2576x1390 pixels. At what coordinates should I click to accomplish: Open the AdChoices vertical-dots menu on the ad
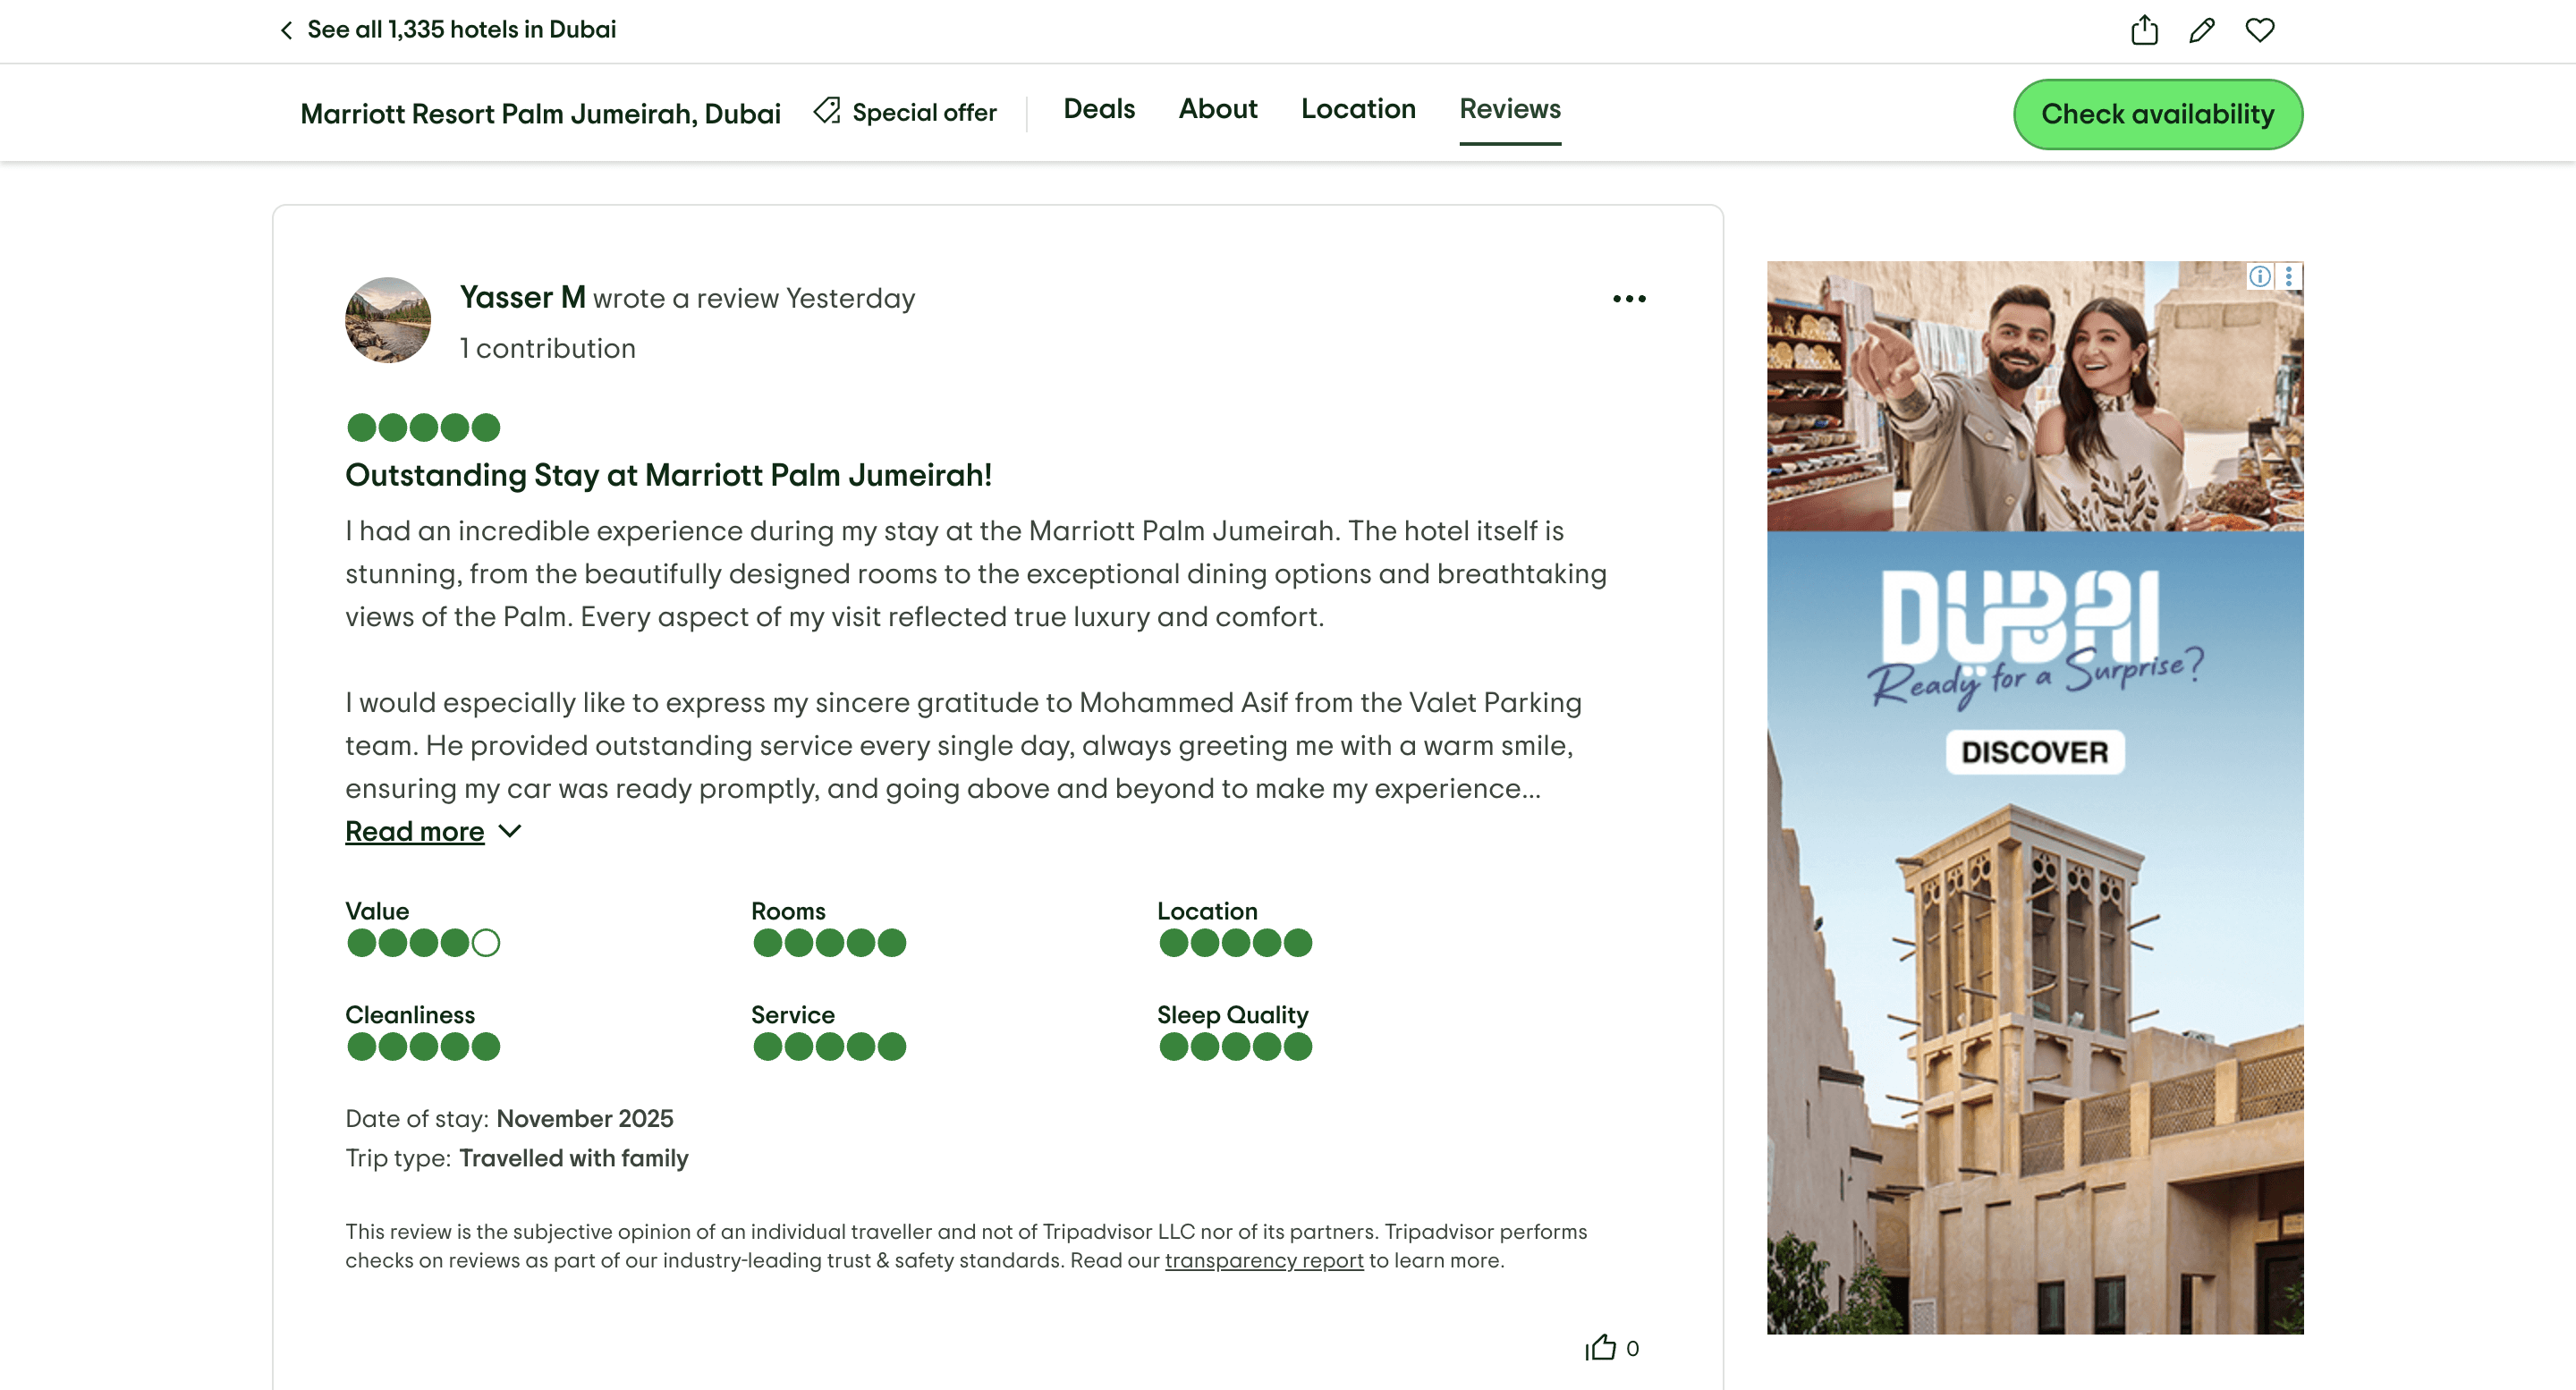click(x=2288, y=277)
